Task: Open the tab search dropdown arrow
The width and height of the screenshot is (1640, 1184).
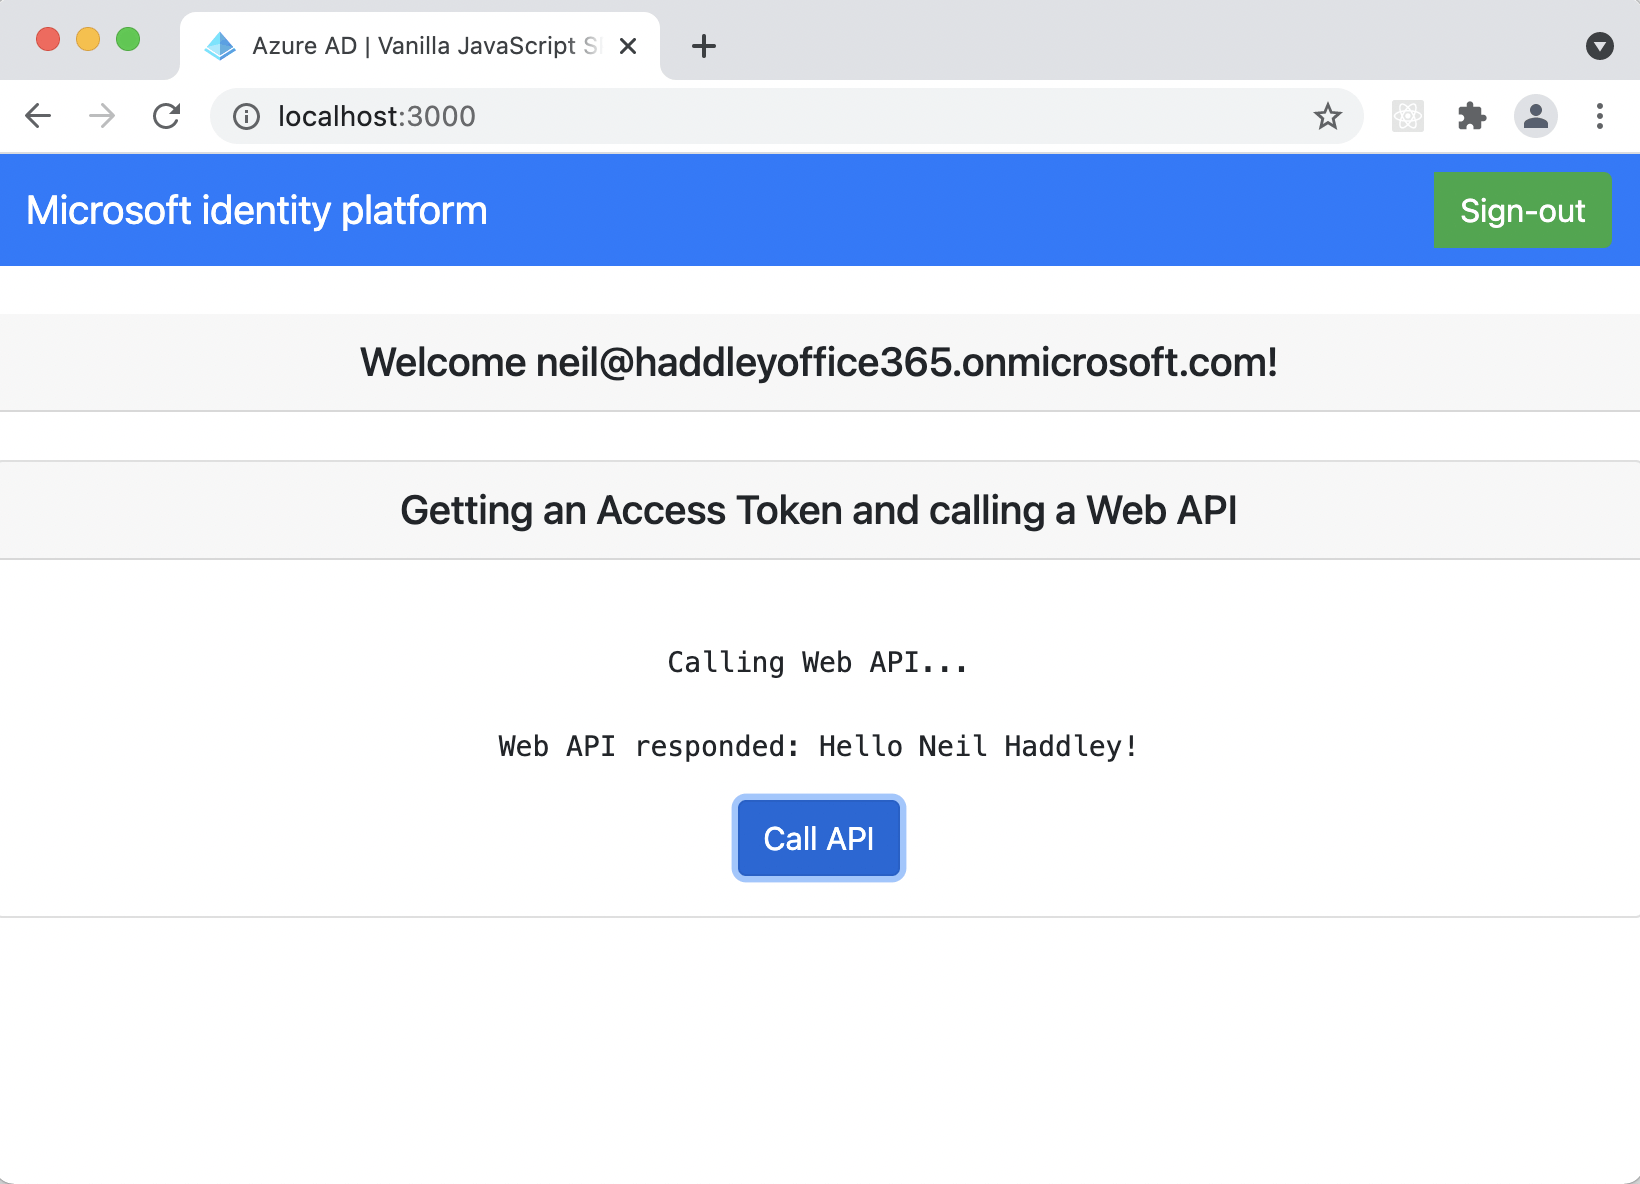Action: (1599, 46)
